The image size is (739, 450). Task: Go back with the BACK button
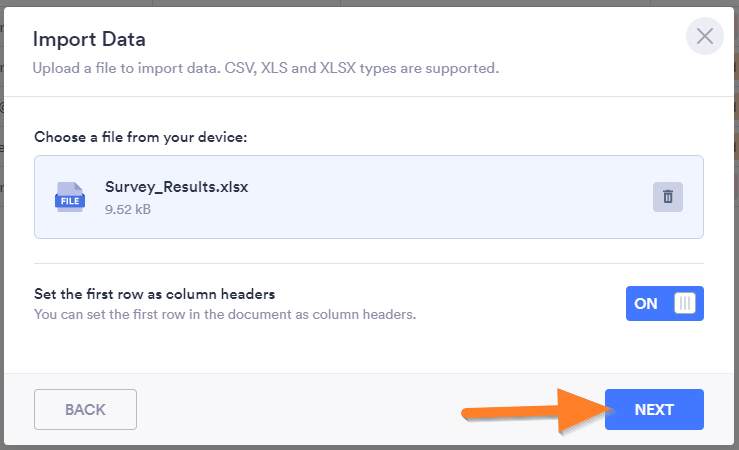85,409
